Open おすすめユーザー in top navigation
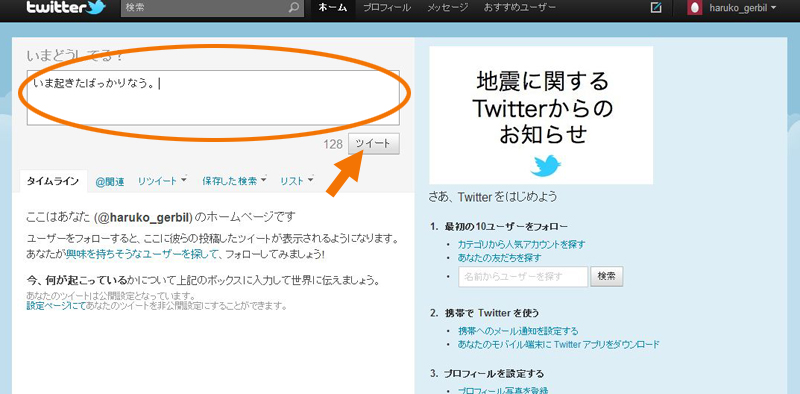 pyautogui.click(x=519, y=8)
